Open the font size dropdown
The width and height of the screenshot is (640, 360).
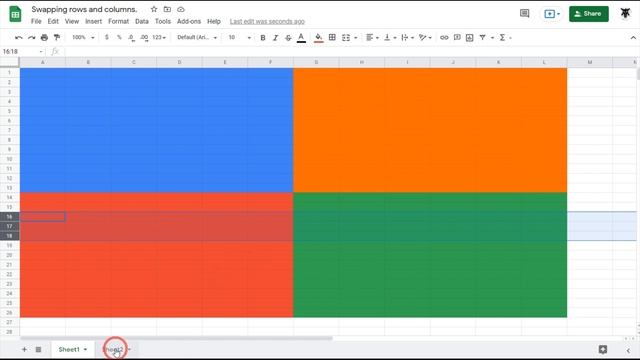click(x=239, y=38)
